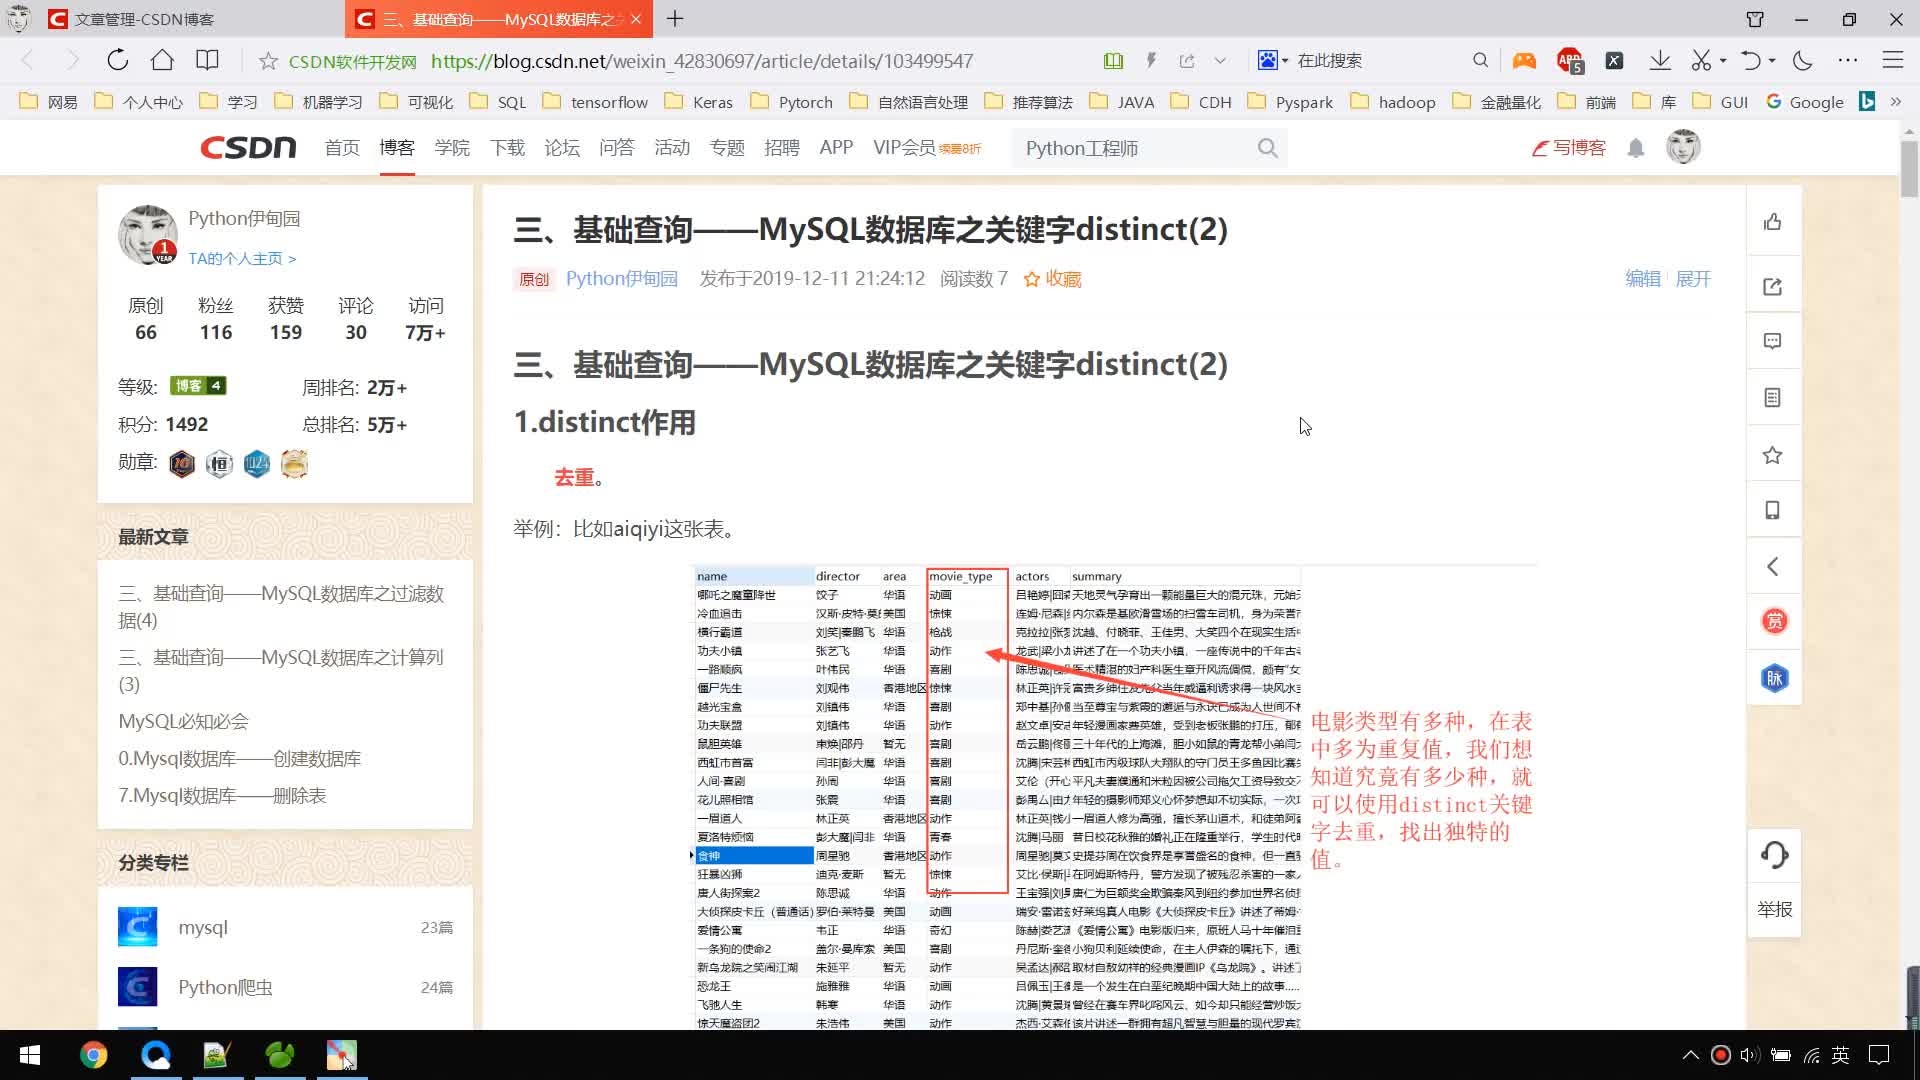Click the customer service headset icon
1920x1080 pixels.
pos(1774,856)
